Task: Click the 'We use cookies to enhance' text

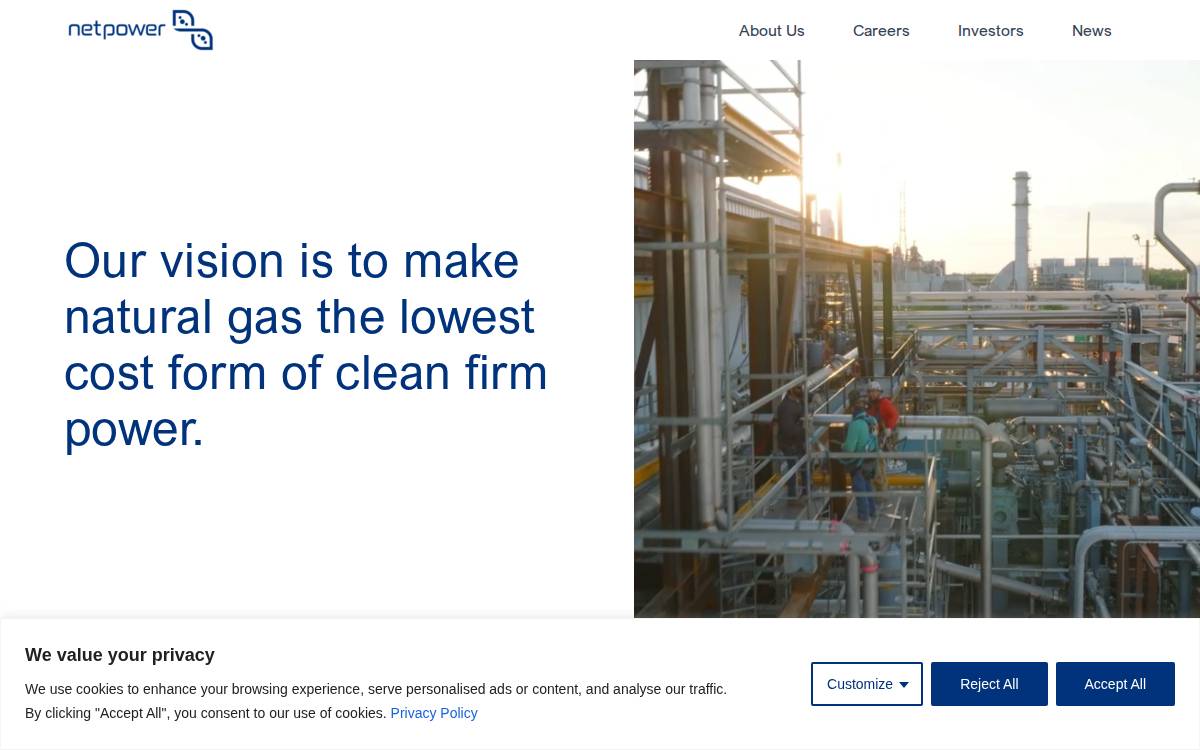Action: pos(376,701)
